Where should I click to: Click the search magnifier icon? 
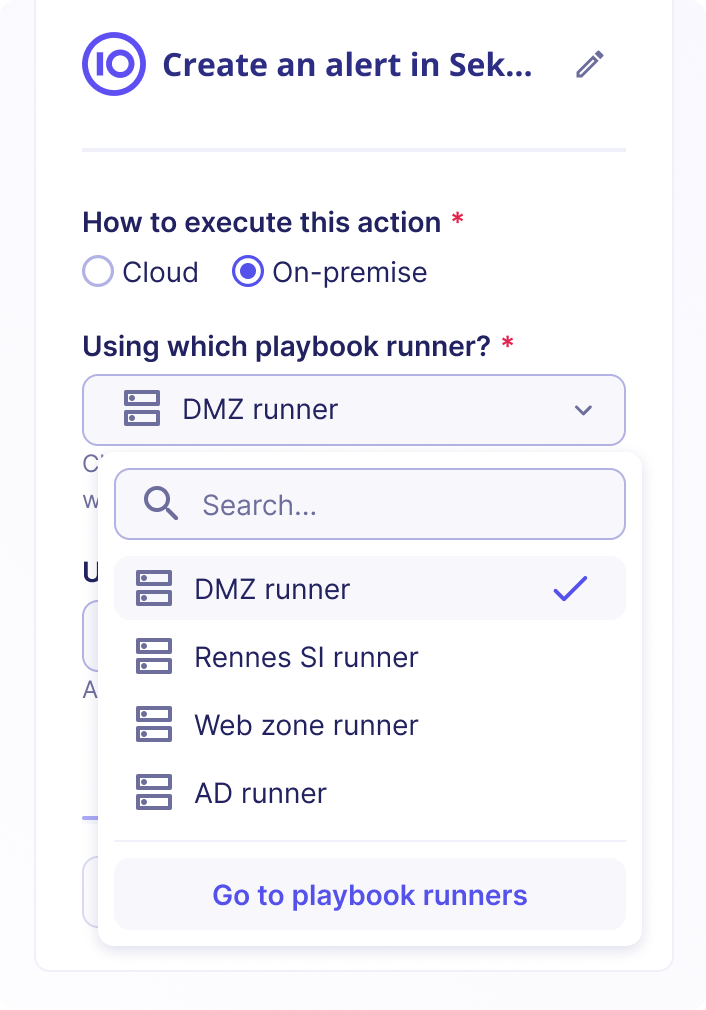(158, 503)
